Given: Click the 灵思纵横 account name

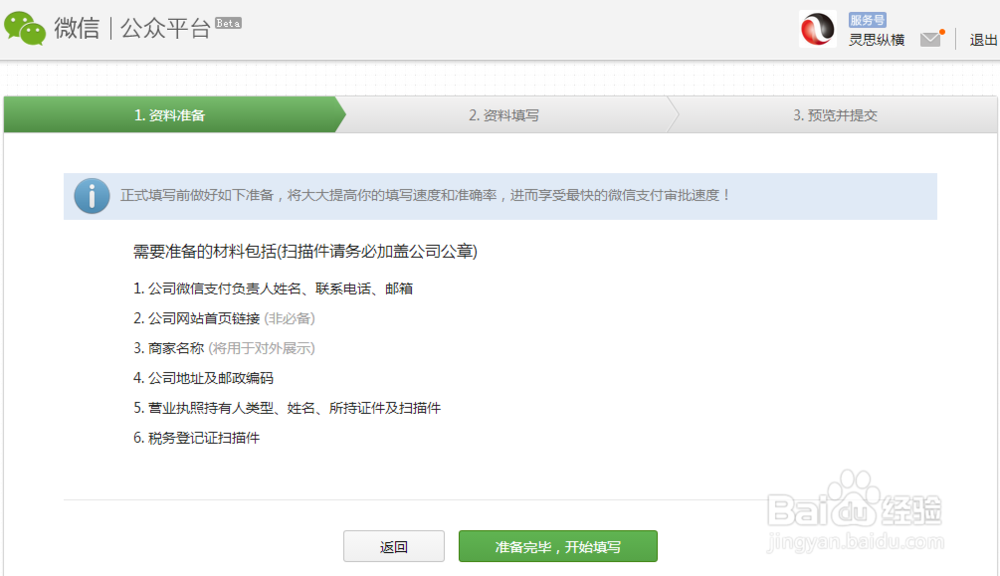Looking at the screenshot, I should tap(877, 40).
